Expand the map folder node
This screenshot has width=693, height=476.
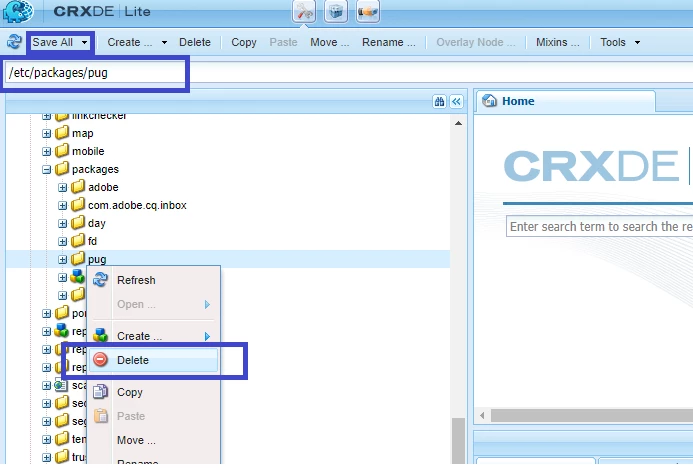[x=46, y=133]
